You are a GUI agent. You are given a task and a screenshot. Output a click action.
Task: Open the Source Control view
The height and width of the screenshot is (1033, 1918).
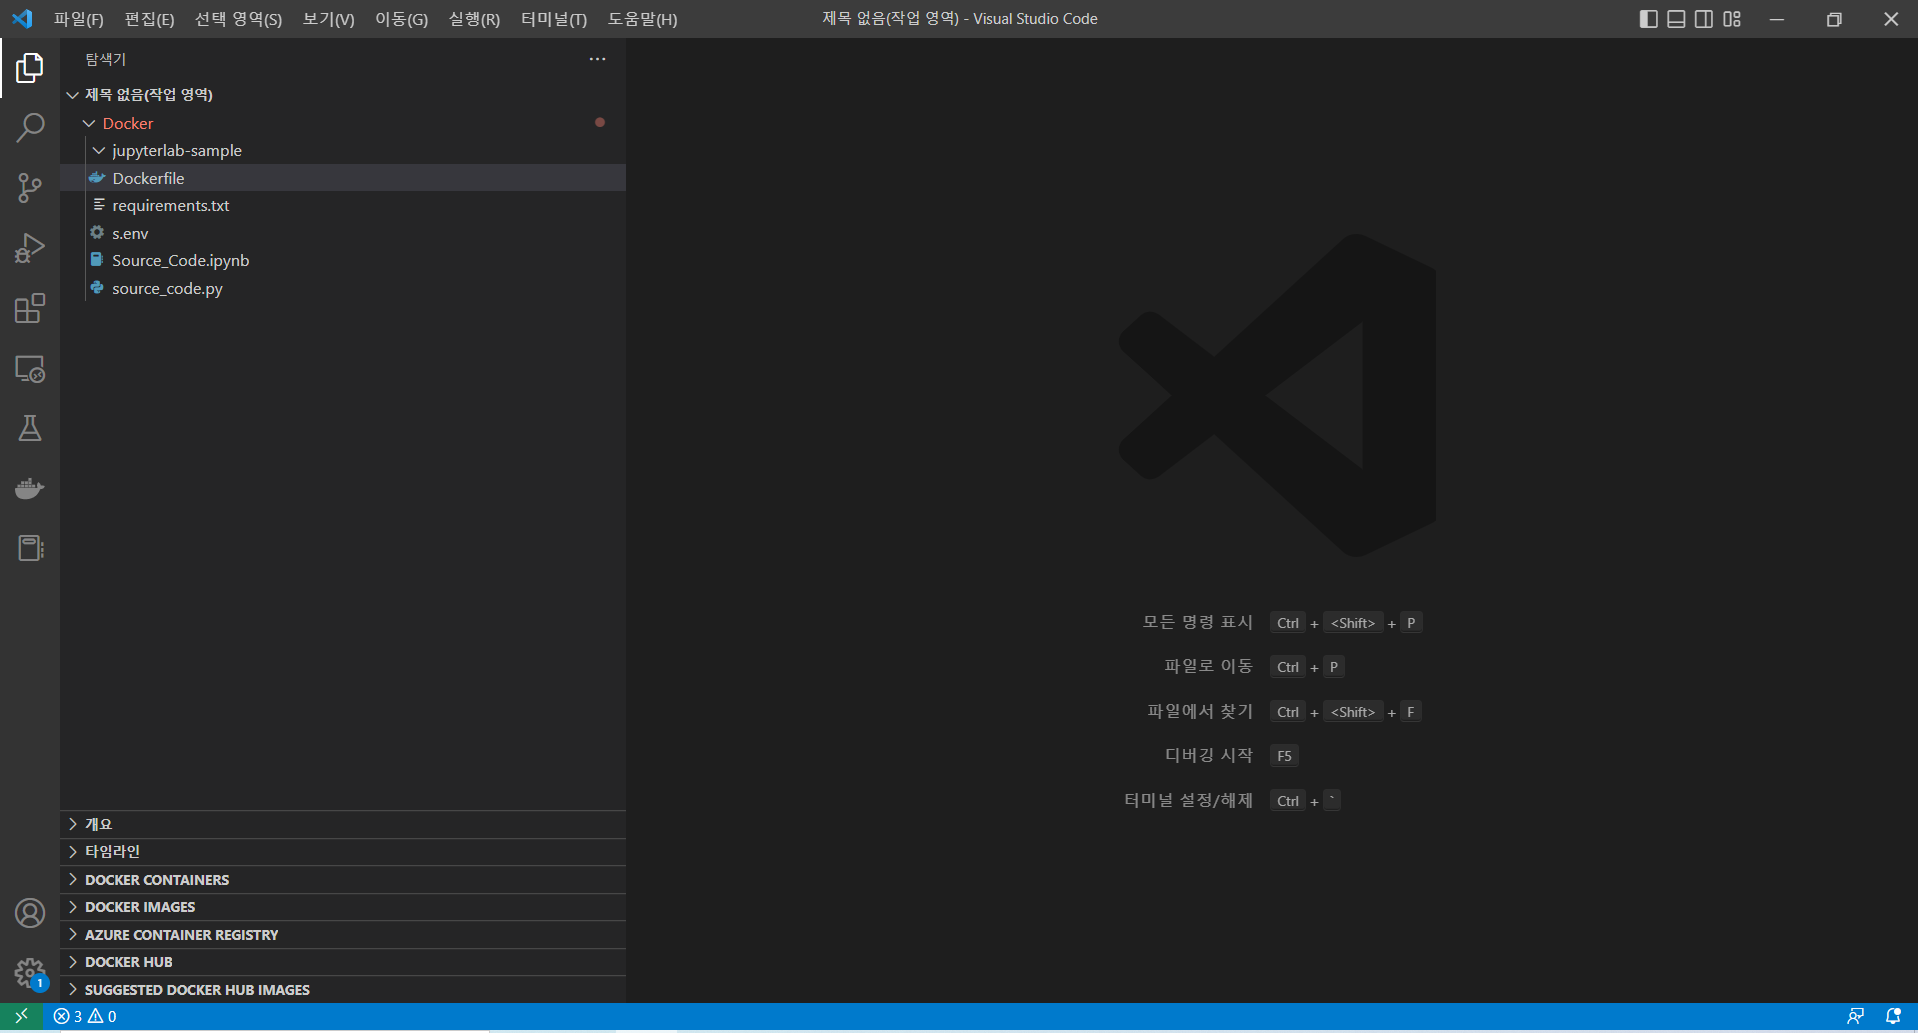click(x=30, y=188)
